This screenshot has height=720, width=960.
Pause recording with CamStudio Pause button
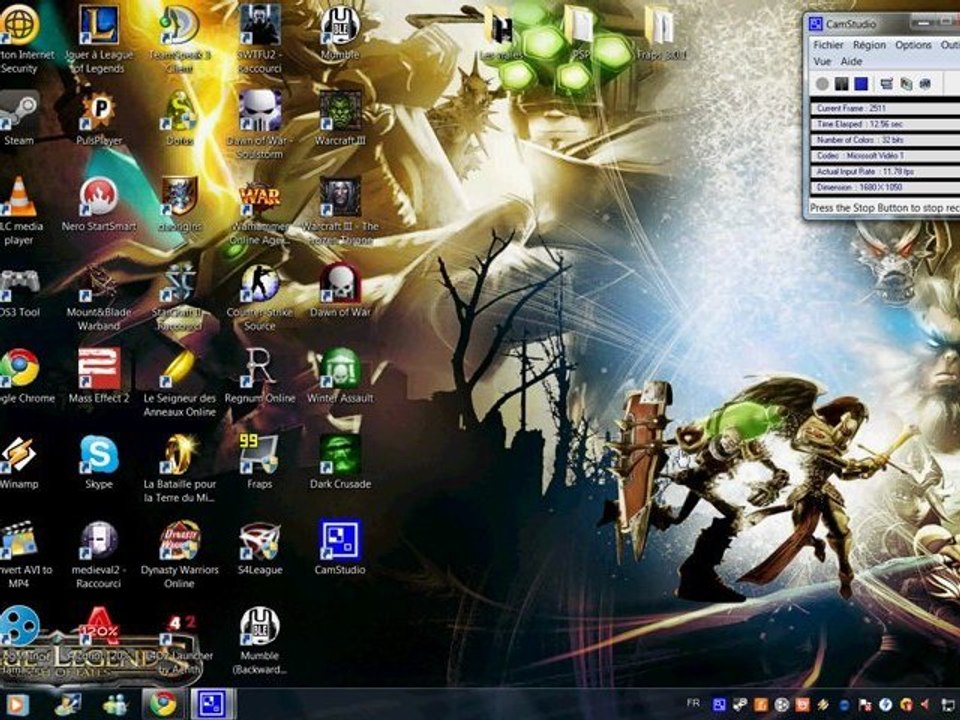[x=842, y=84]
